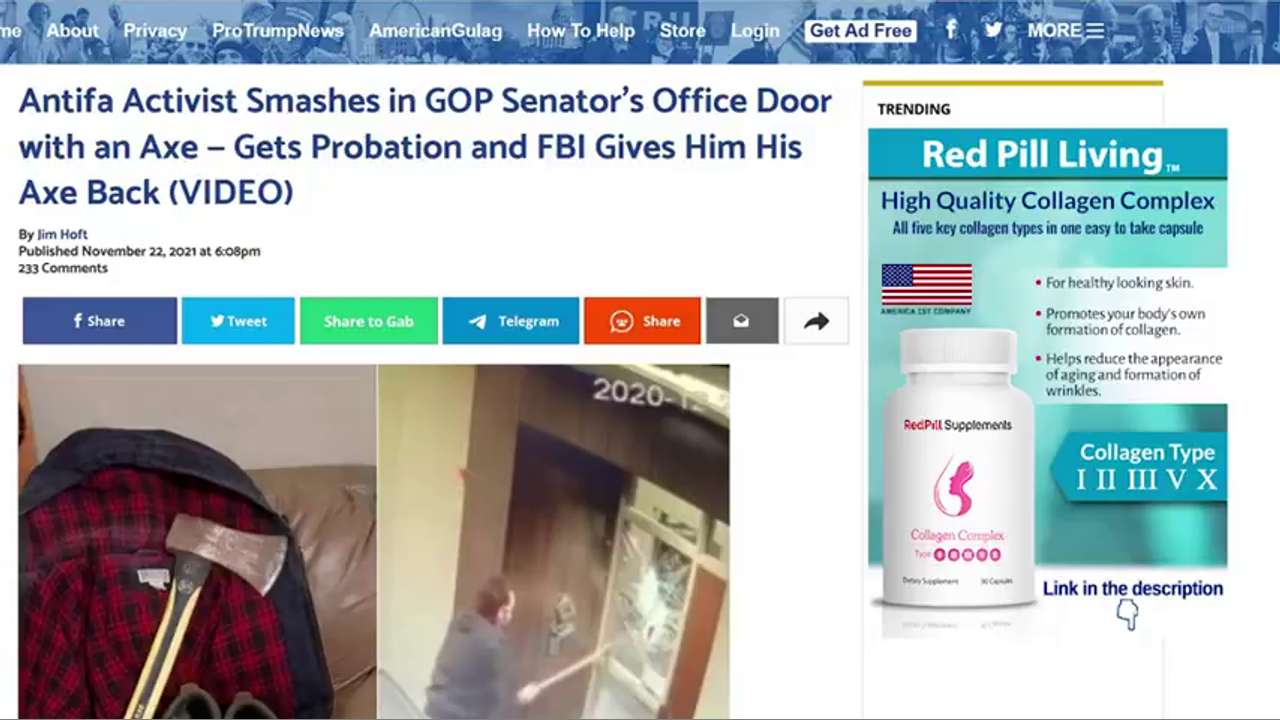Open the About menu item
This screenshot has height=720, width=1280.
click(73, 31)
